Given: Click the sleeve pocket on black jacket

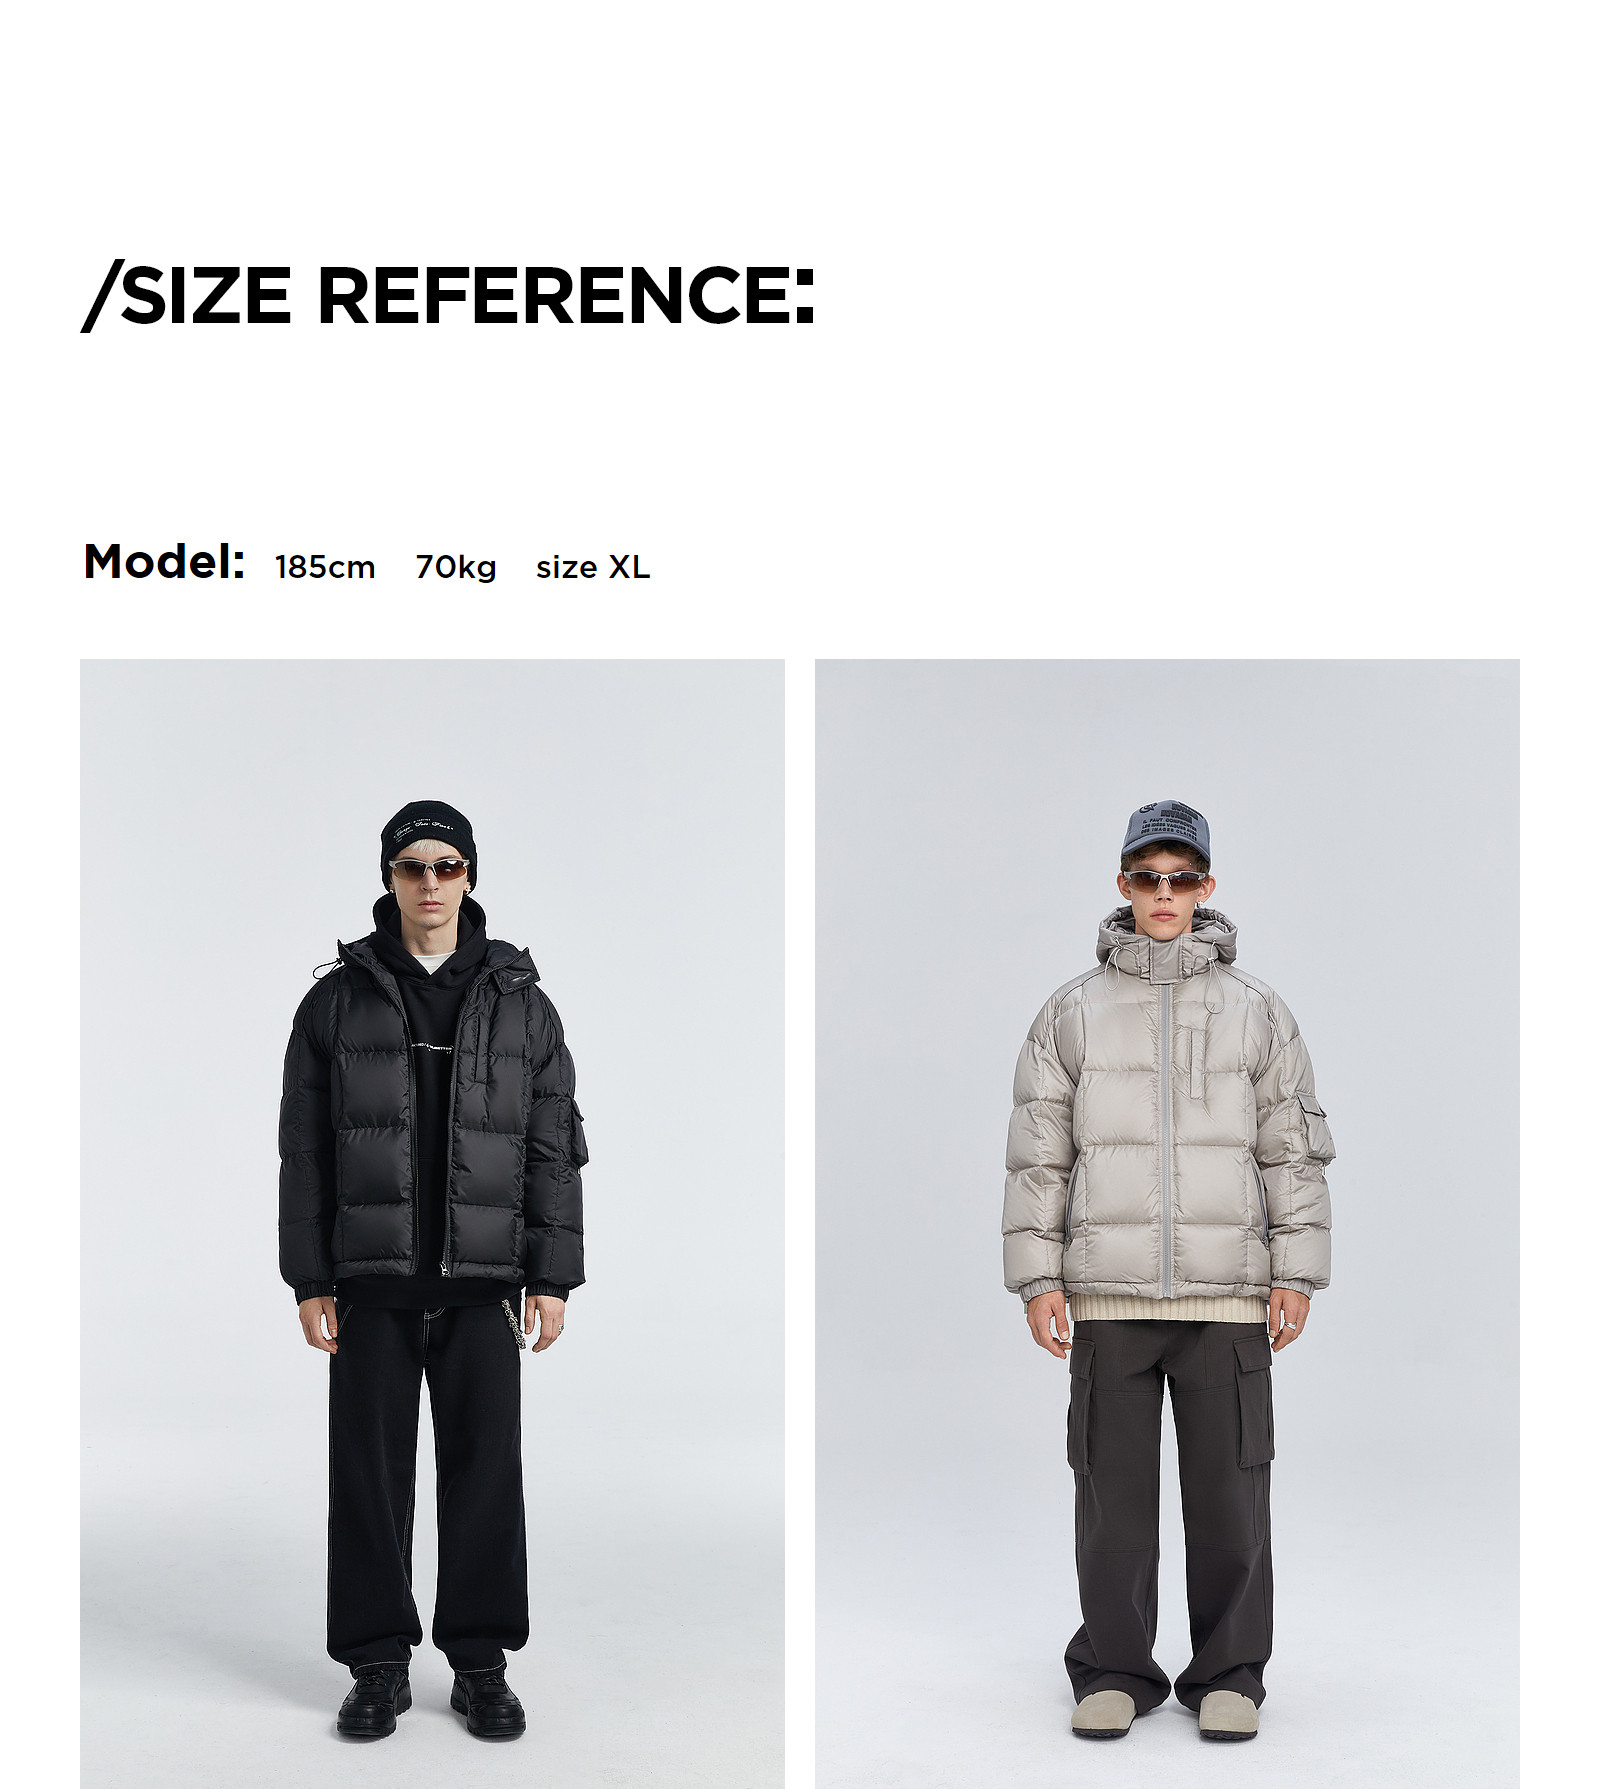Looking at the screenshot, I should coord(577,1133).
